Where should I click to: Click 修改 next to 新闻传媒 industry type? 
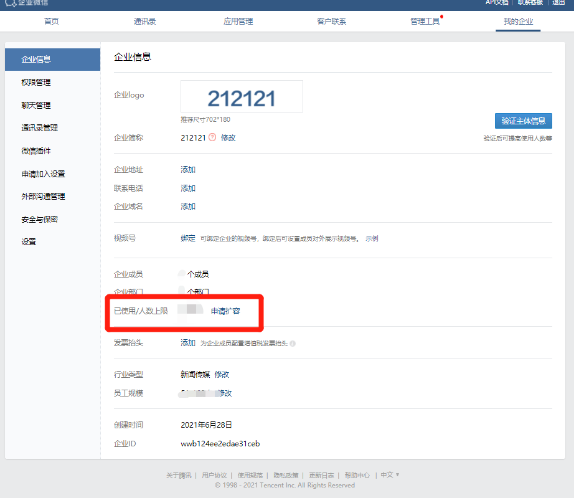click(x=222, y=374)
